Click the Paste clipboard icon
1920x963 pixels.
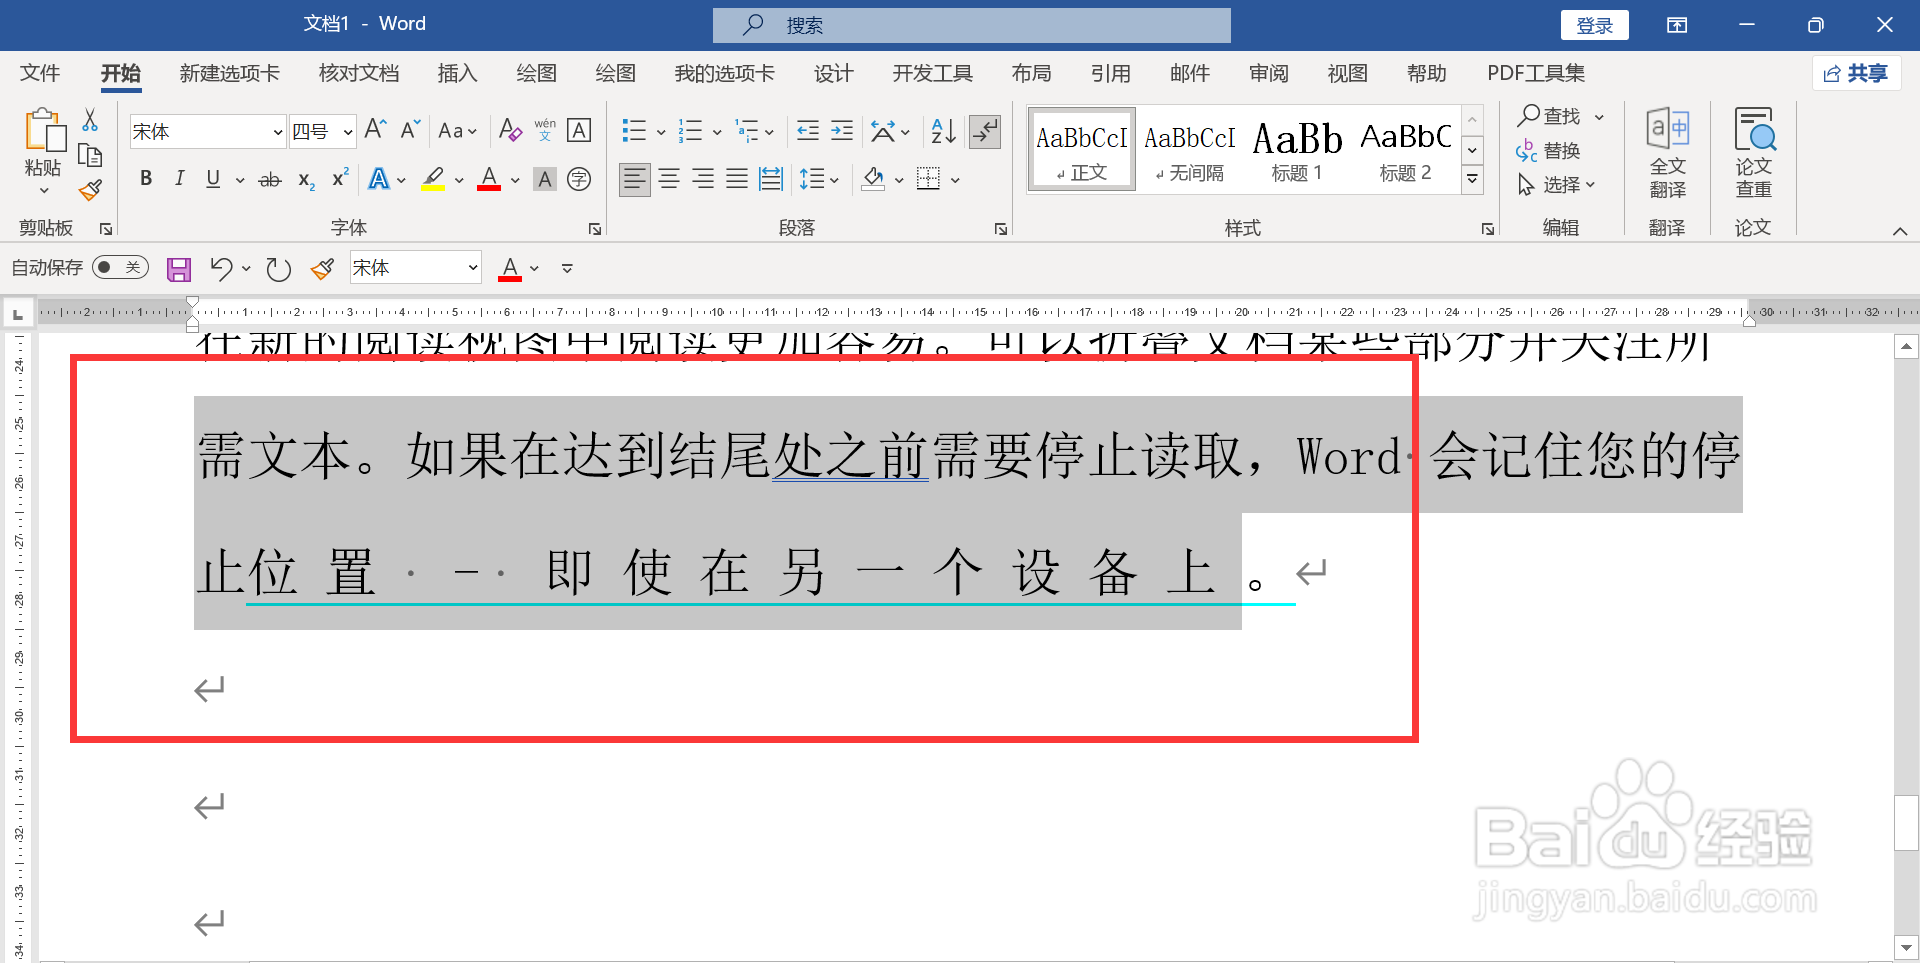(44, 130)
